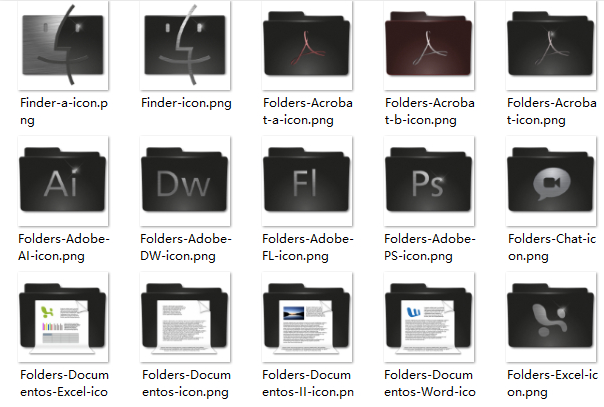Click the Folders-Adobe-PS-icon.png name

pyautogui.click(x=430, y=247)
